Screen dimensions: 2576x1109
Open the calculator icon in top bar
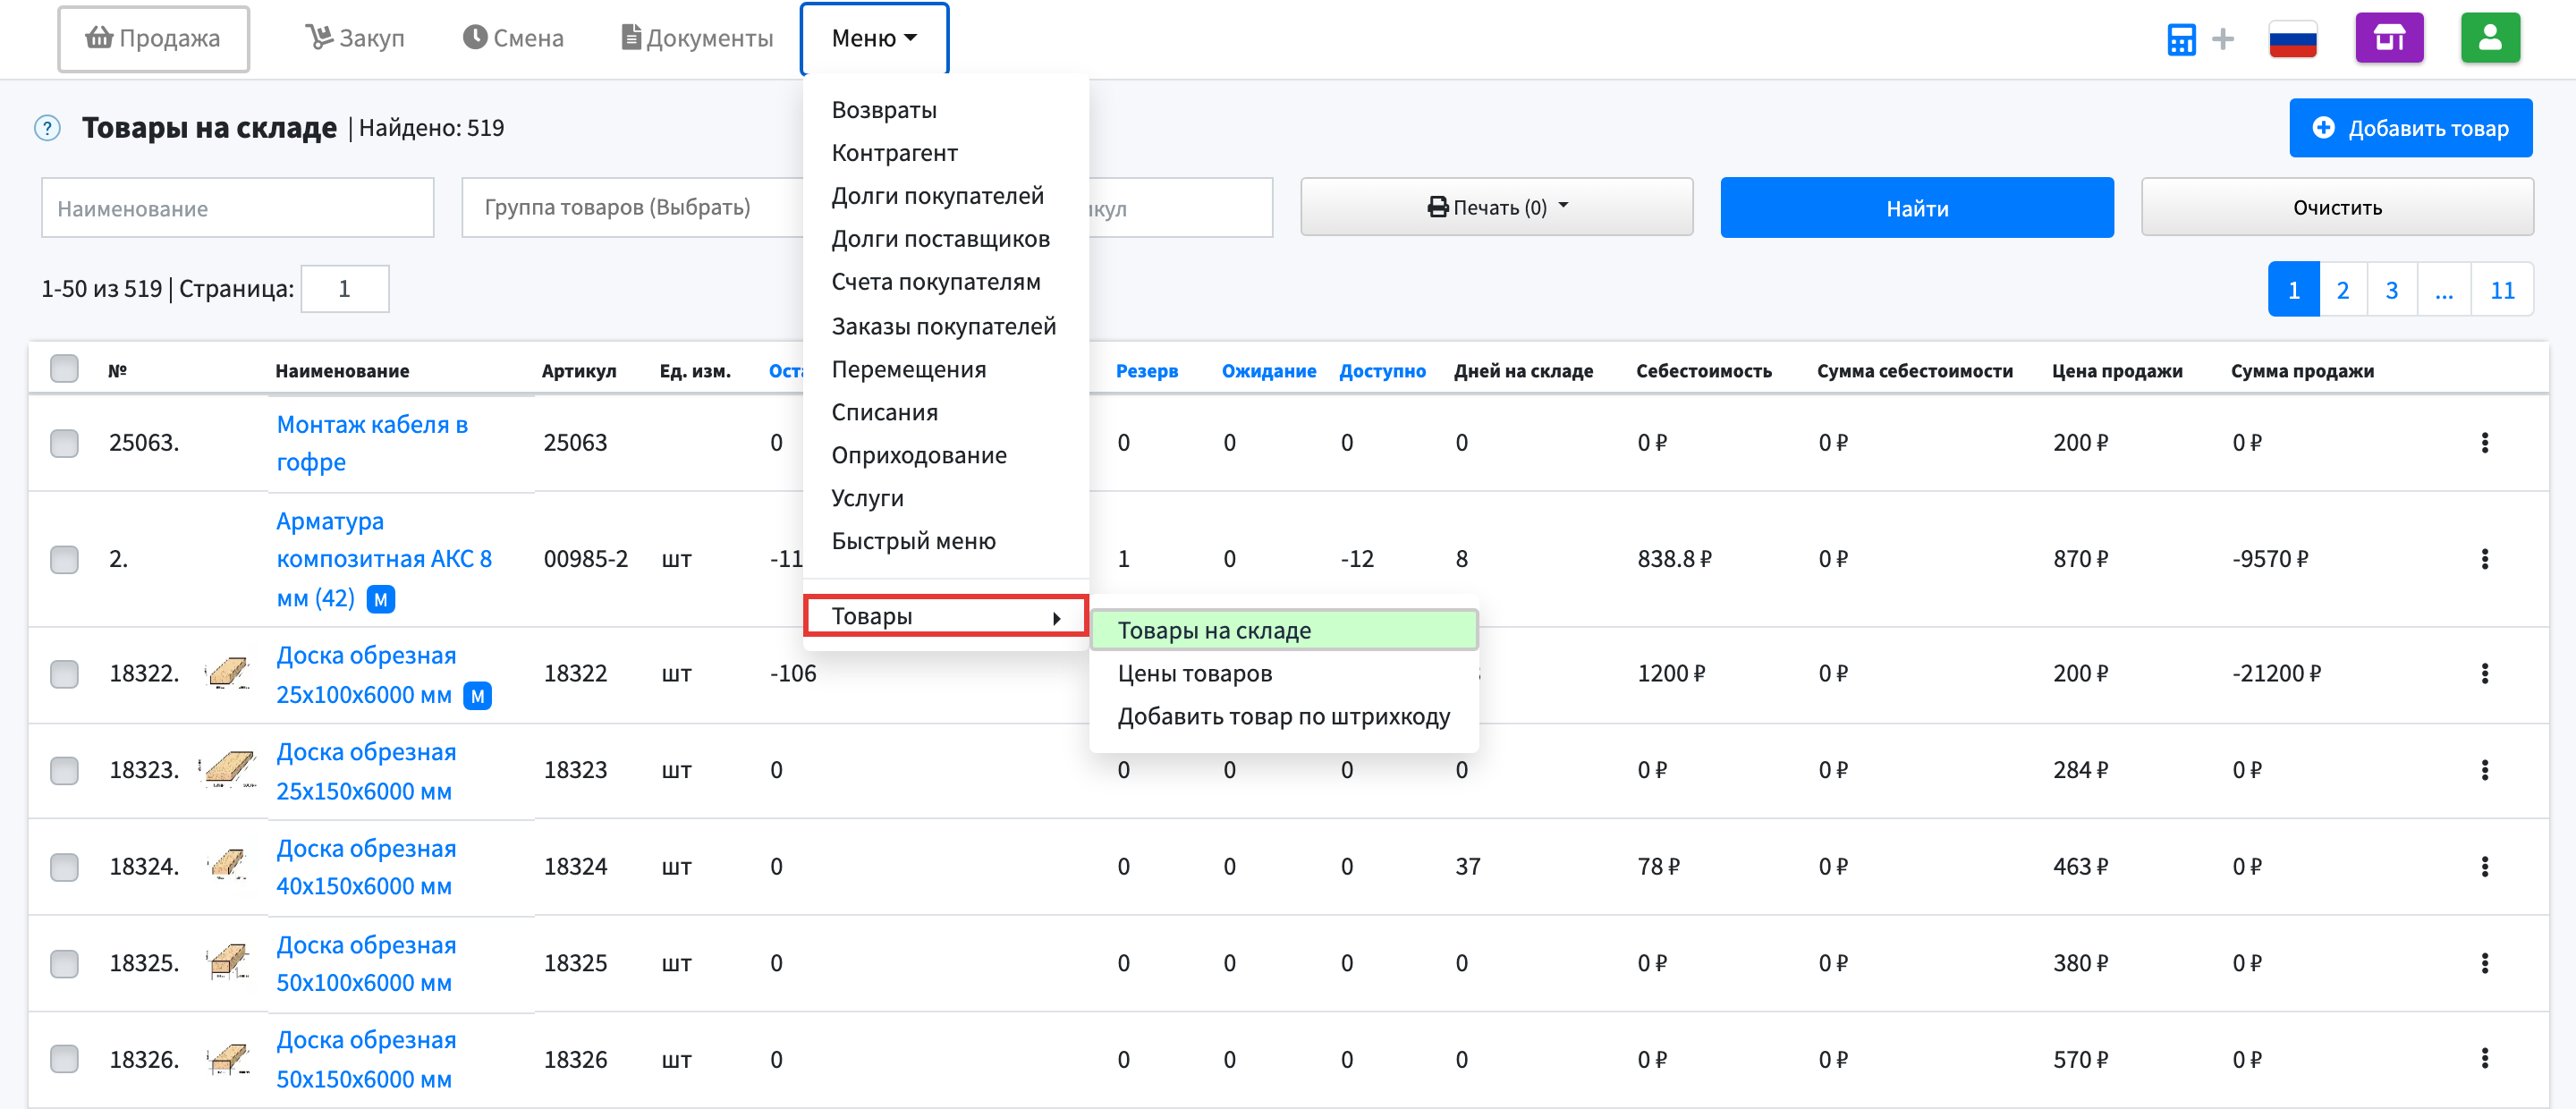pyautogui.click(x=2180, y=40)
